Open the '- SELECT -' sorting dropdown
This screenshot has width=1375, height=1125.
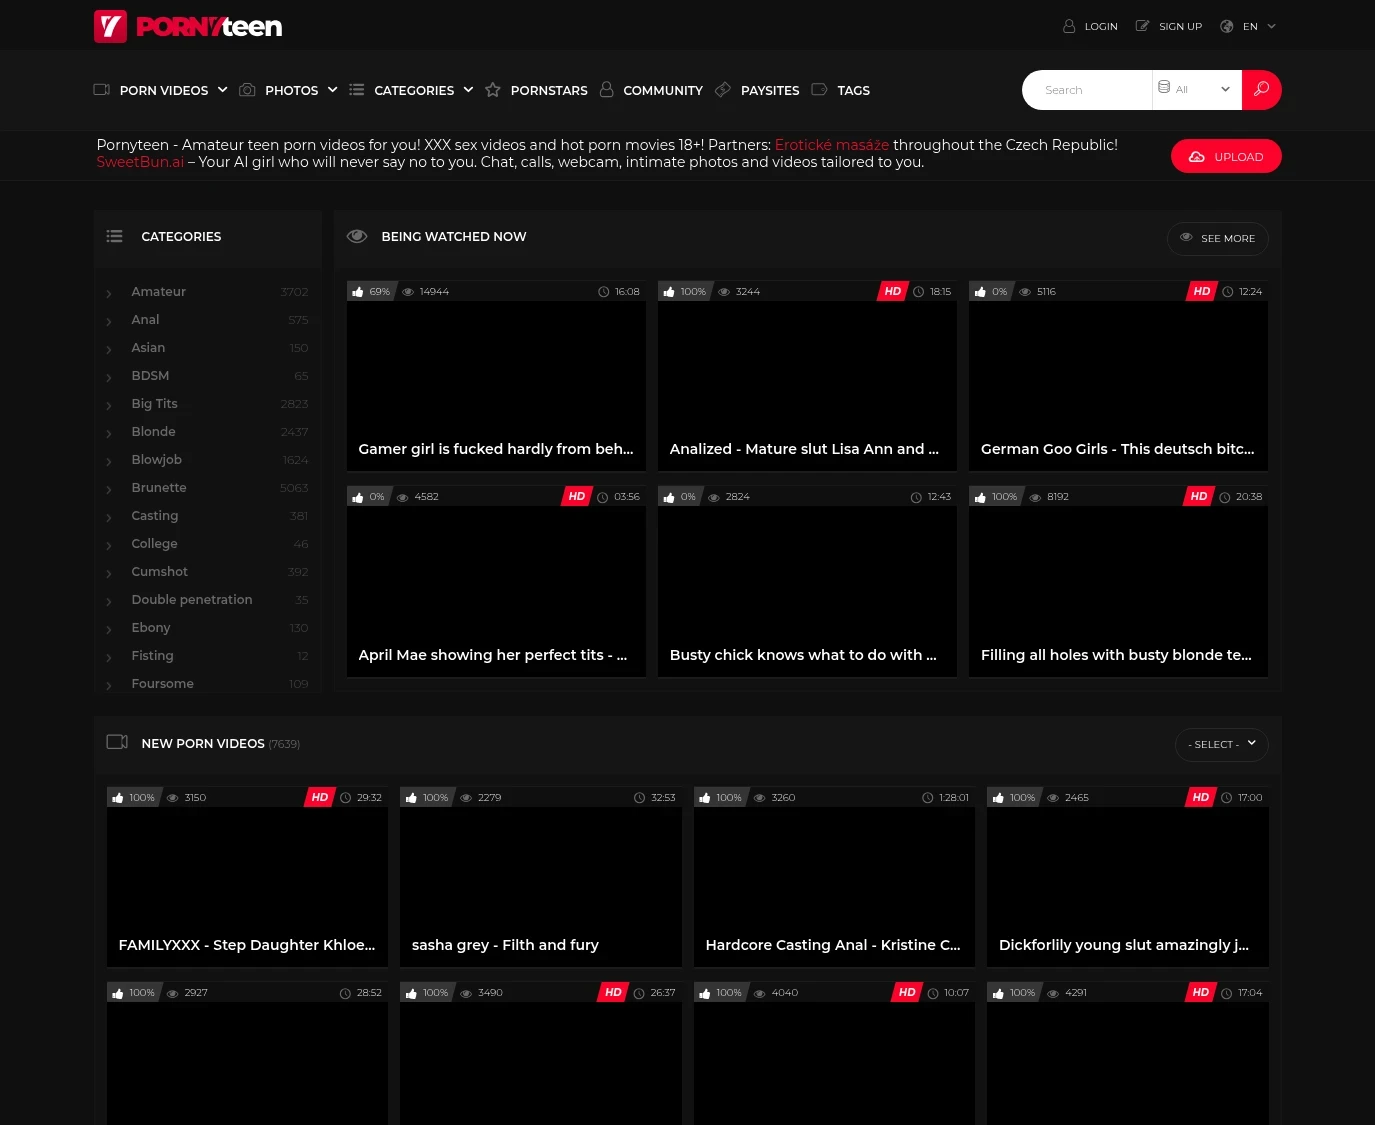point(1222,744)
